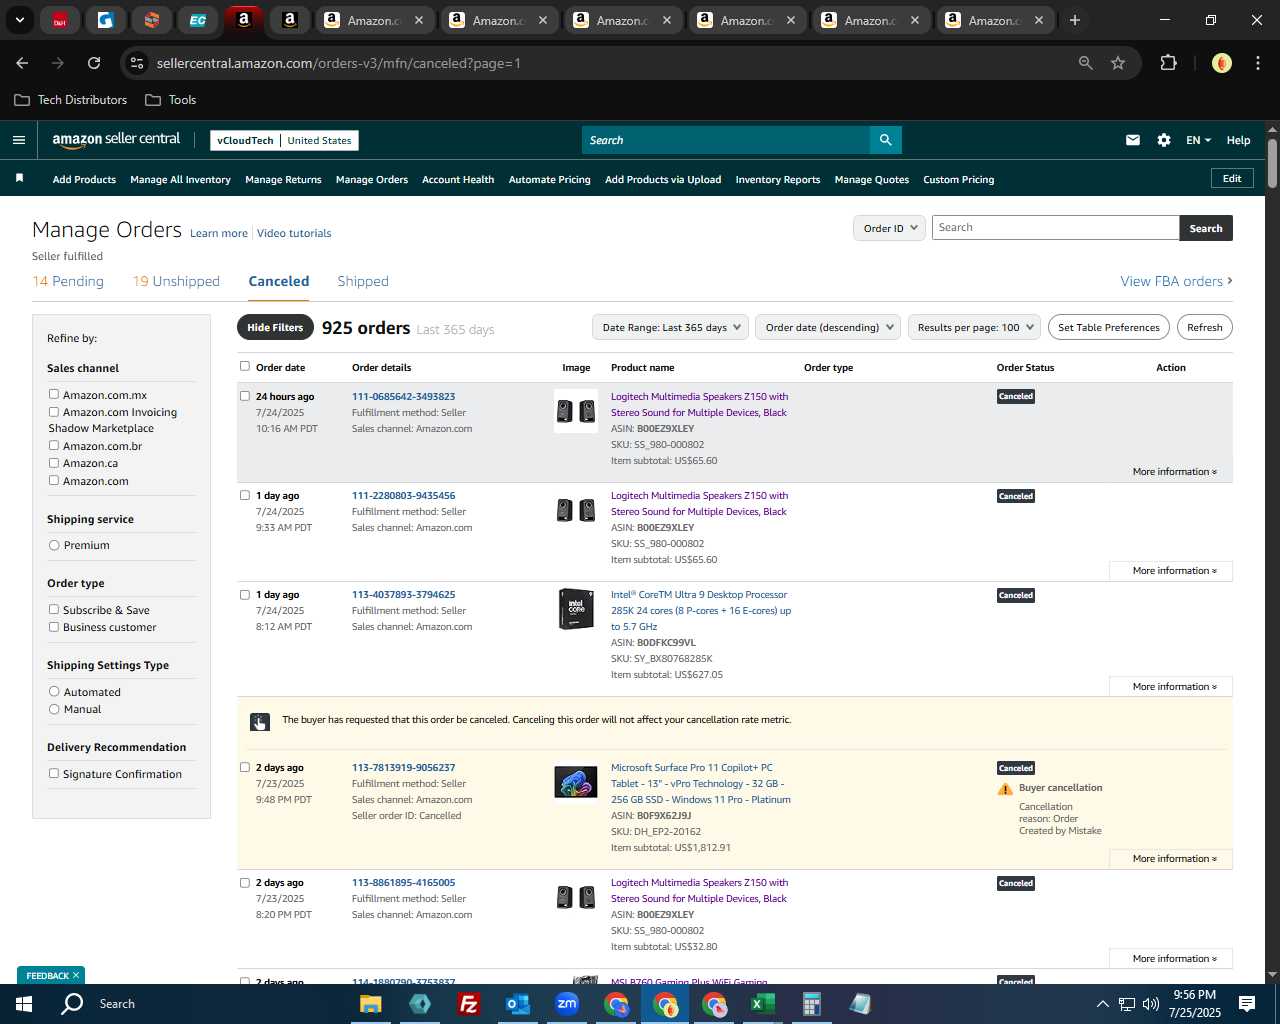Image resolution: width=1280 pixels, height=1024 pixels.
Task: Click the Windows Start button
Action: point(24,1004)
